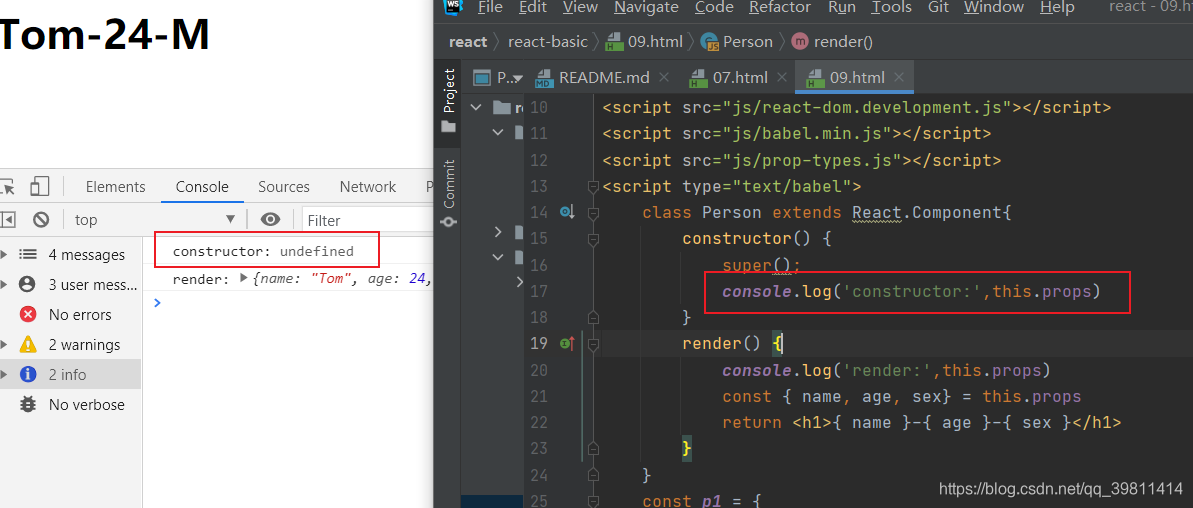The width and height of the screenshot is (1193, 508).
Task: Click the override gutter icon on line 19
Action: pyautogui.click(x=566, y=344)
